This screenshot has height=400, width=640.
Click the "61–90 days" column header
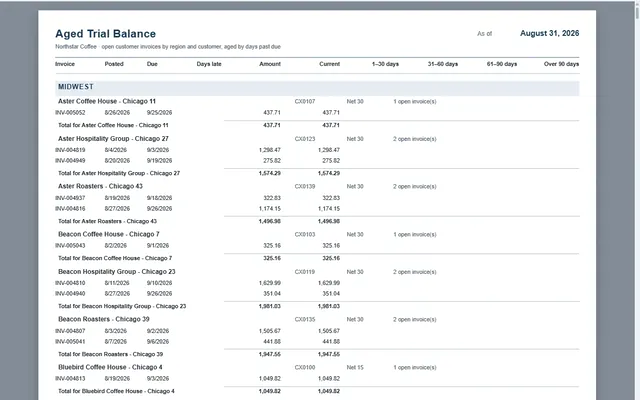(502, 64)
